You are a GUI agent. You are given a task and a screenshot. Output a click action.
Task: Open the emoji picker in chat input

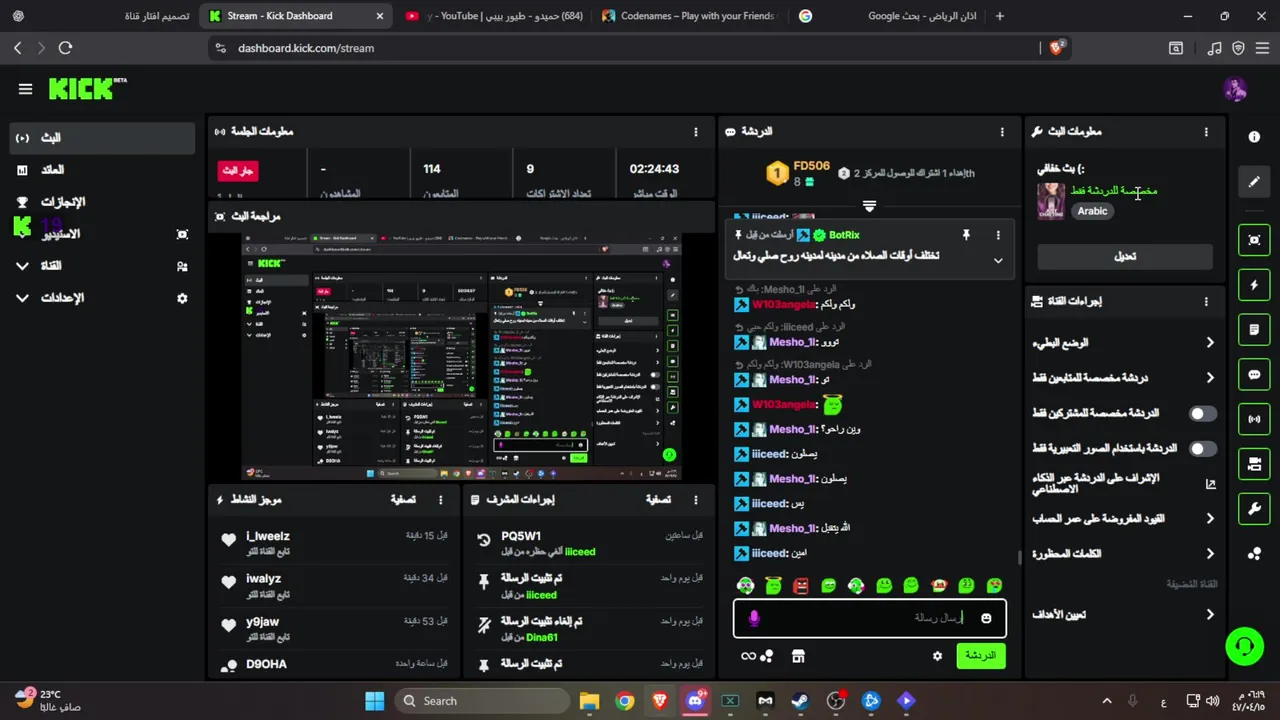986,618
